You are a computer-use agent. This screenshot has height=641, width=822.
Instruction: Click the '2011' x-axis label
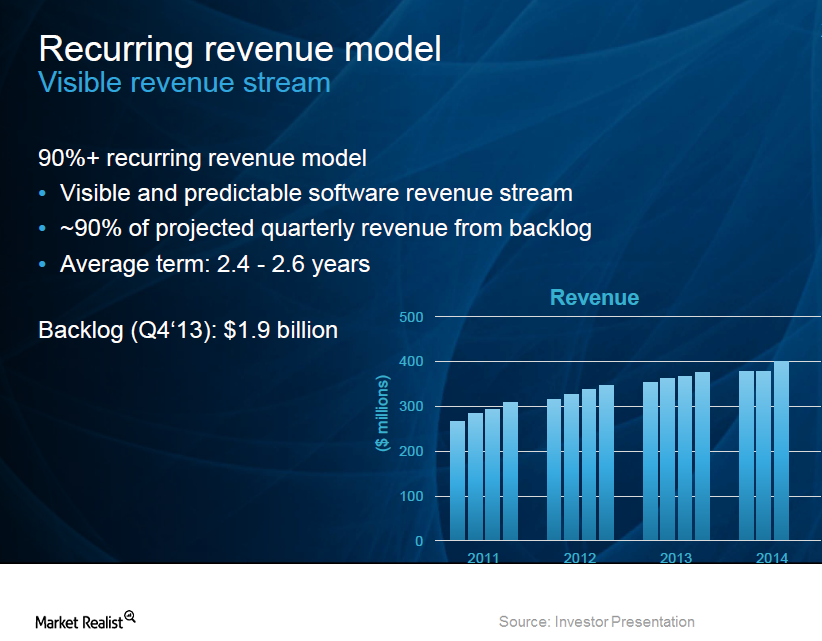[483, 558]
